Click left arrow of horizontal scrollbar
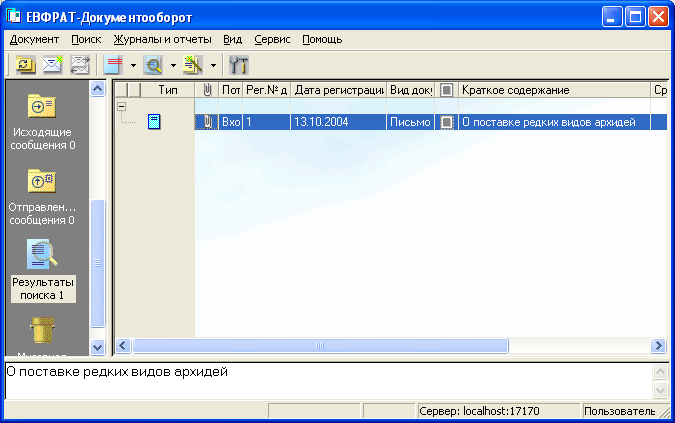 coord(123,346)
